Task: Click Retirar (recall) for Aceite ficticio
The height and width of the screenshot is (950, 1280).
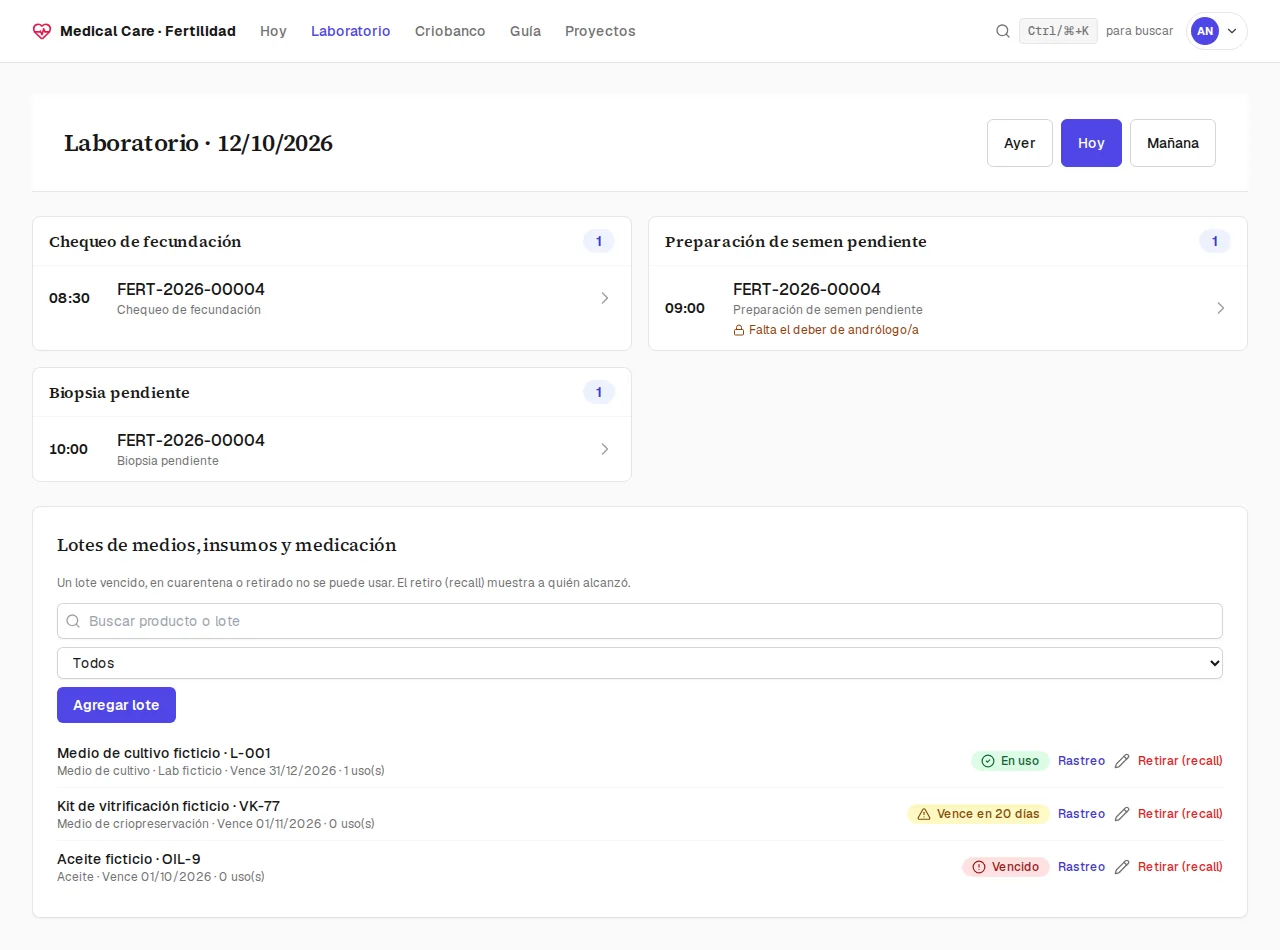Action: [x=1180, y=867]
